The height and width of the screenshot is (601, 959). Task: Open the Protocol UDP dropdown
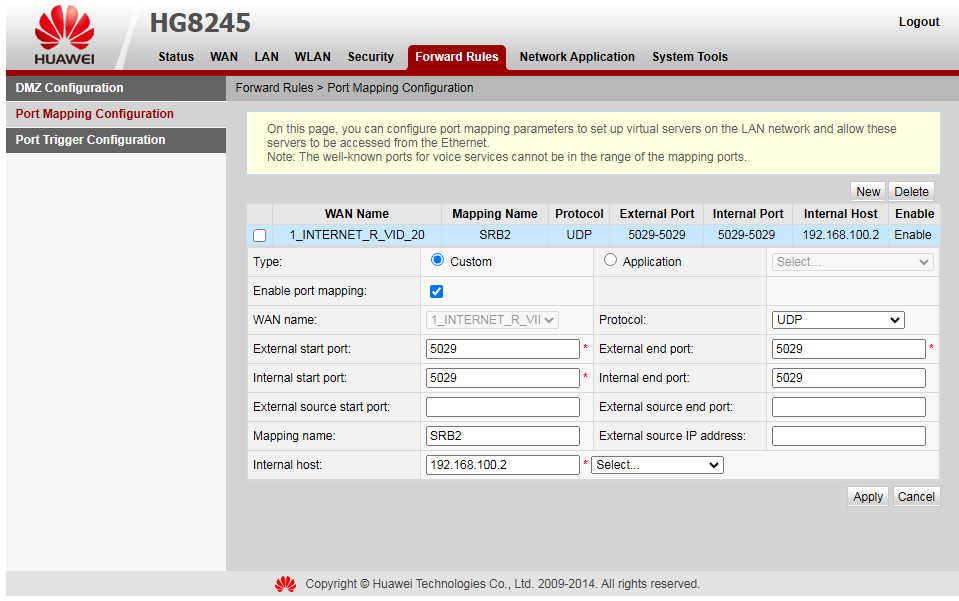tap(838, 320)
